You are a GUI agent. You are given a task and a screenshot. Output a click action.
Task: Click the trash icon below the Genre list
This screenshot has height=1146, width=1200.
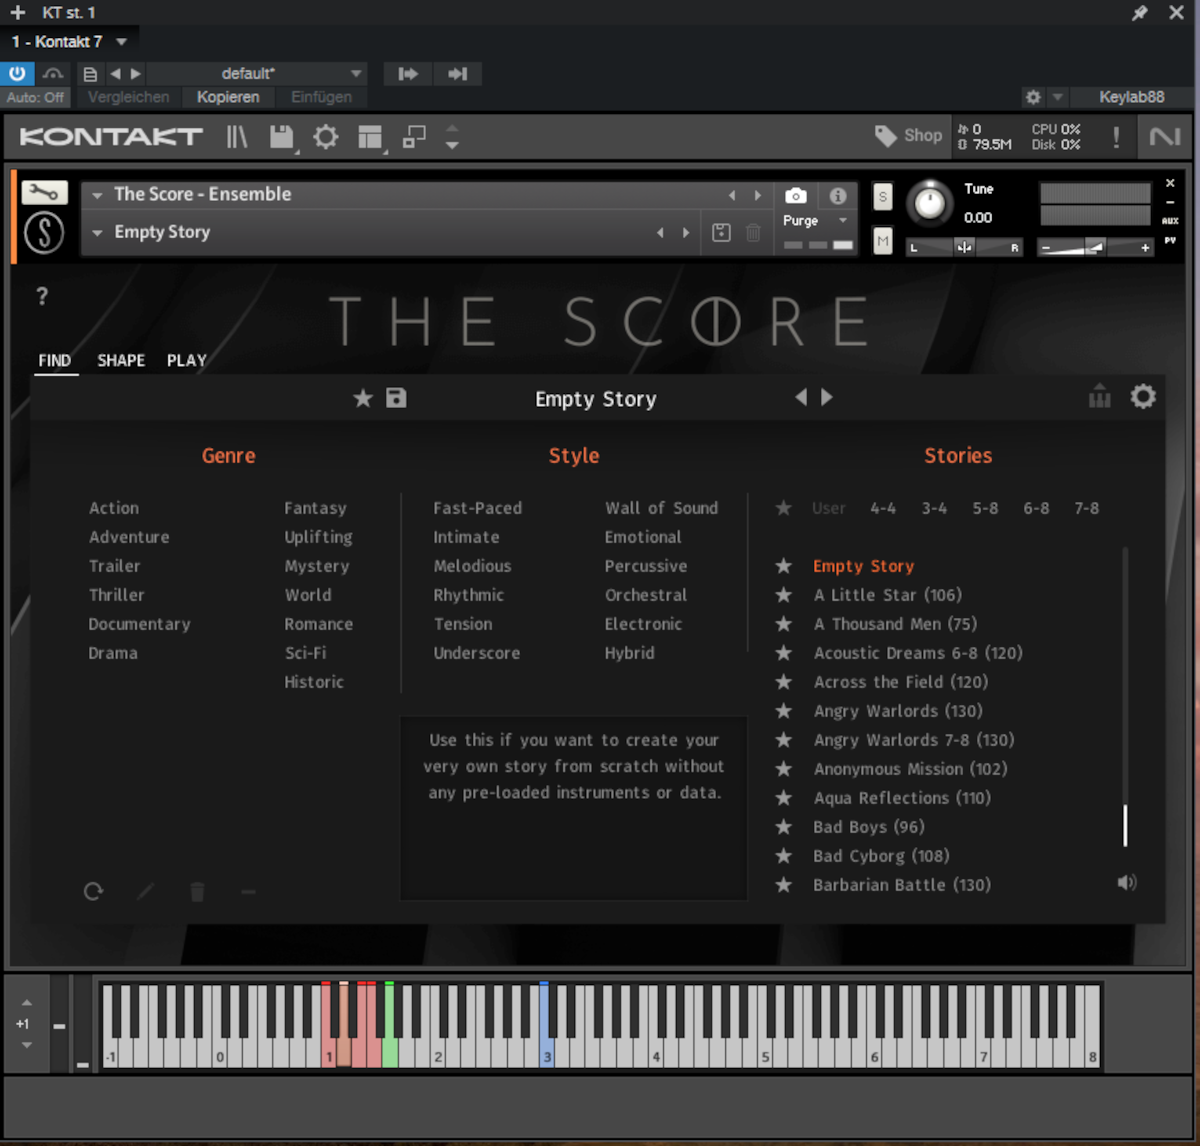click(197, 891)
